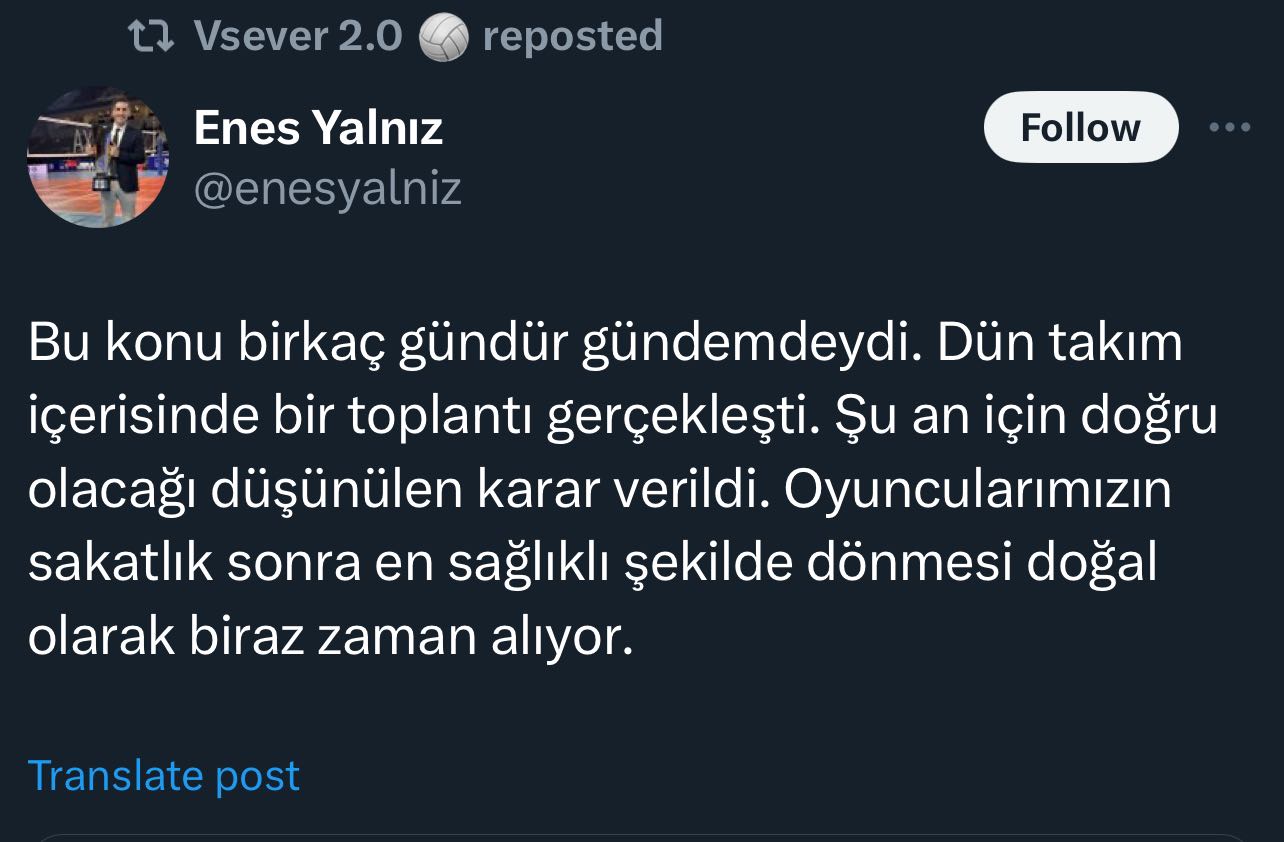
Task: Click the volleyball emoji beside Vsever 2.0
Action: click(x=442, y=38)
